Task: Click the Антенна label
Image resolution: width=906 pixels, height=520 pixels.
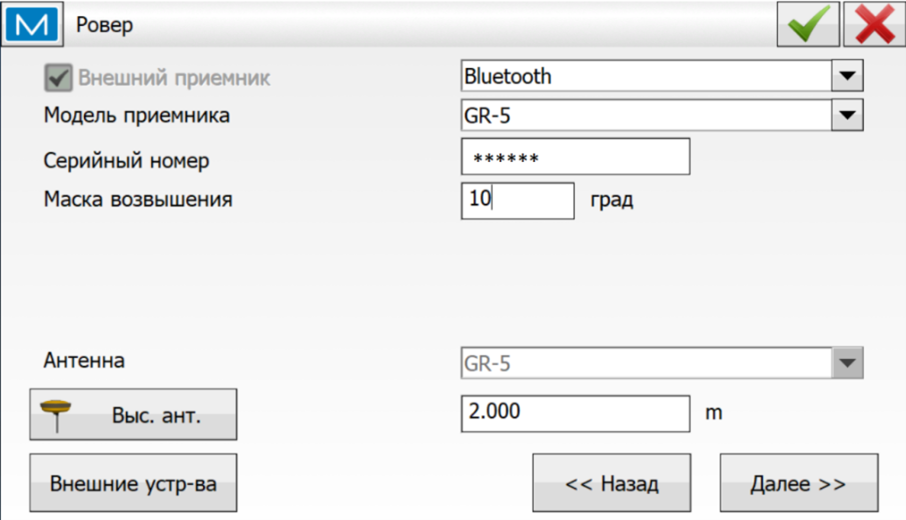Action: 84,361
